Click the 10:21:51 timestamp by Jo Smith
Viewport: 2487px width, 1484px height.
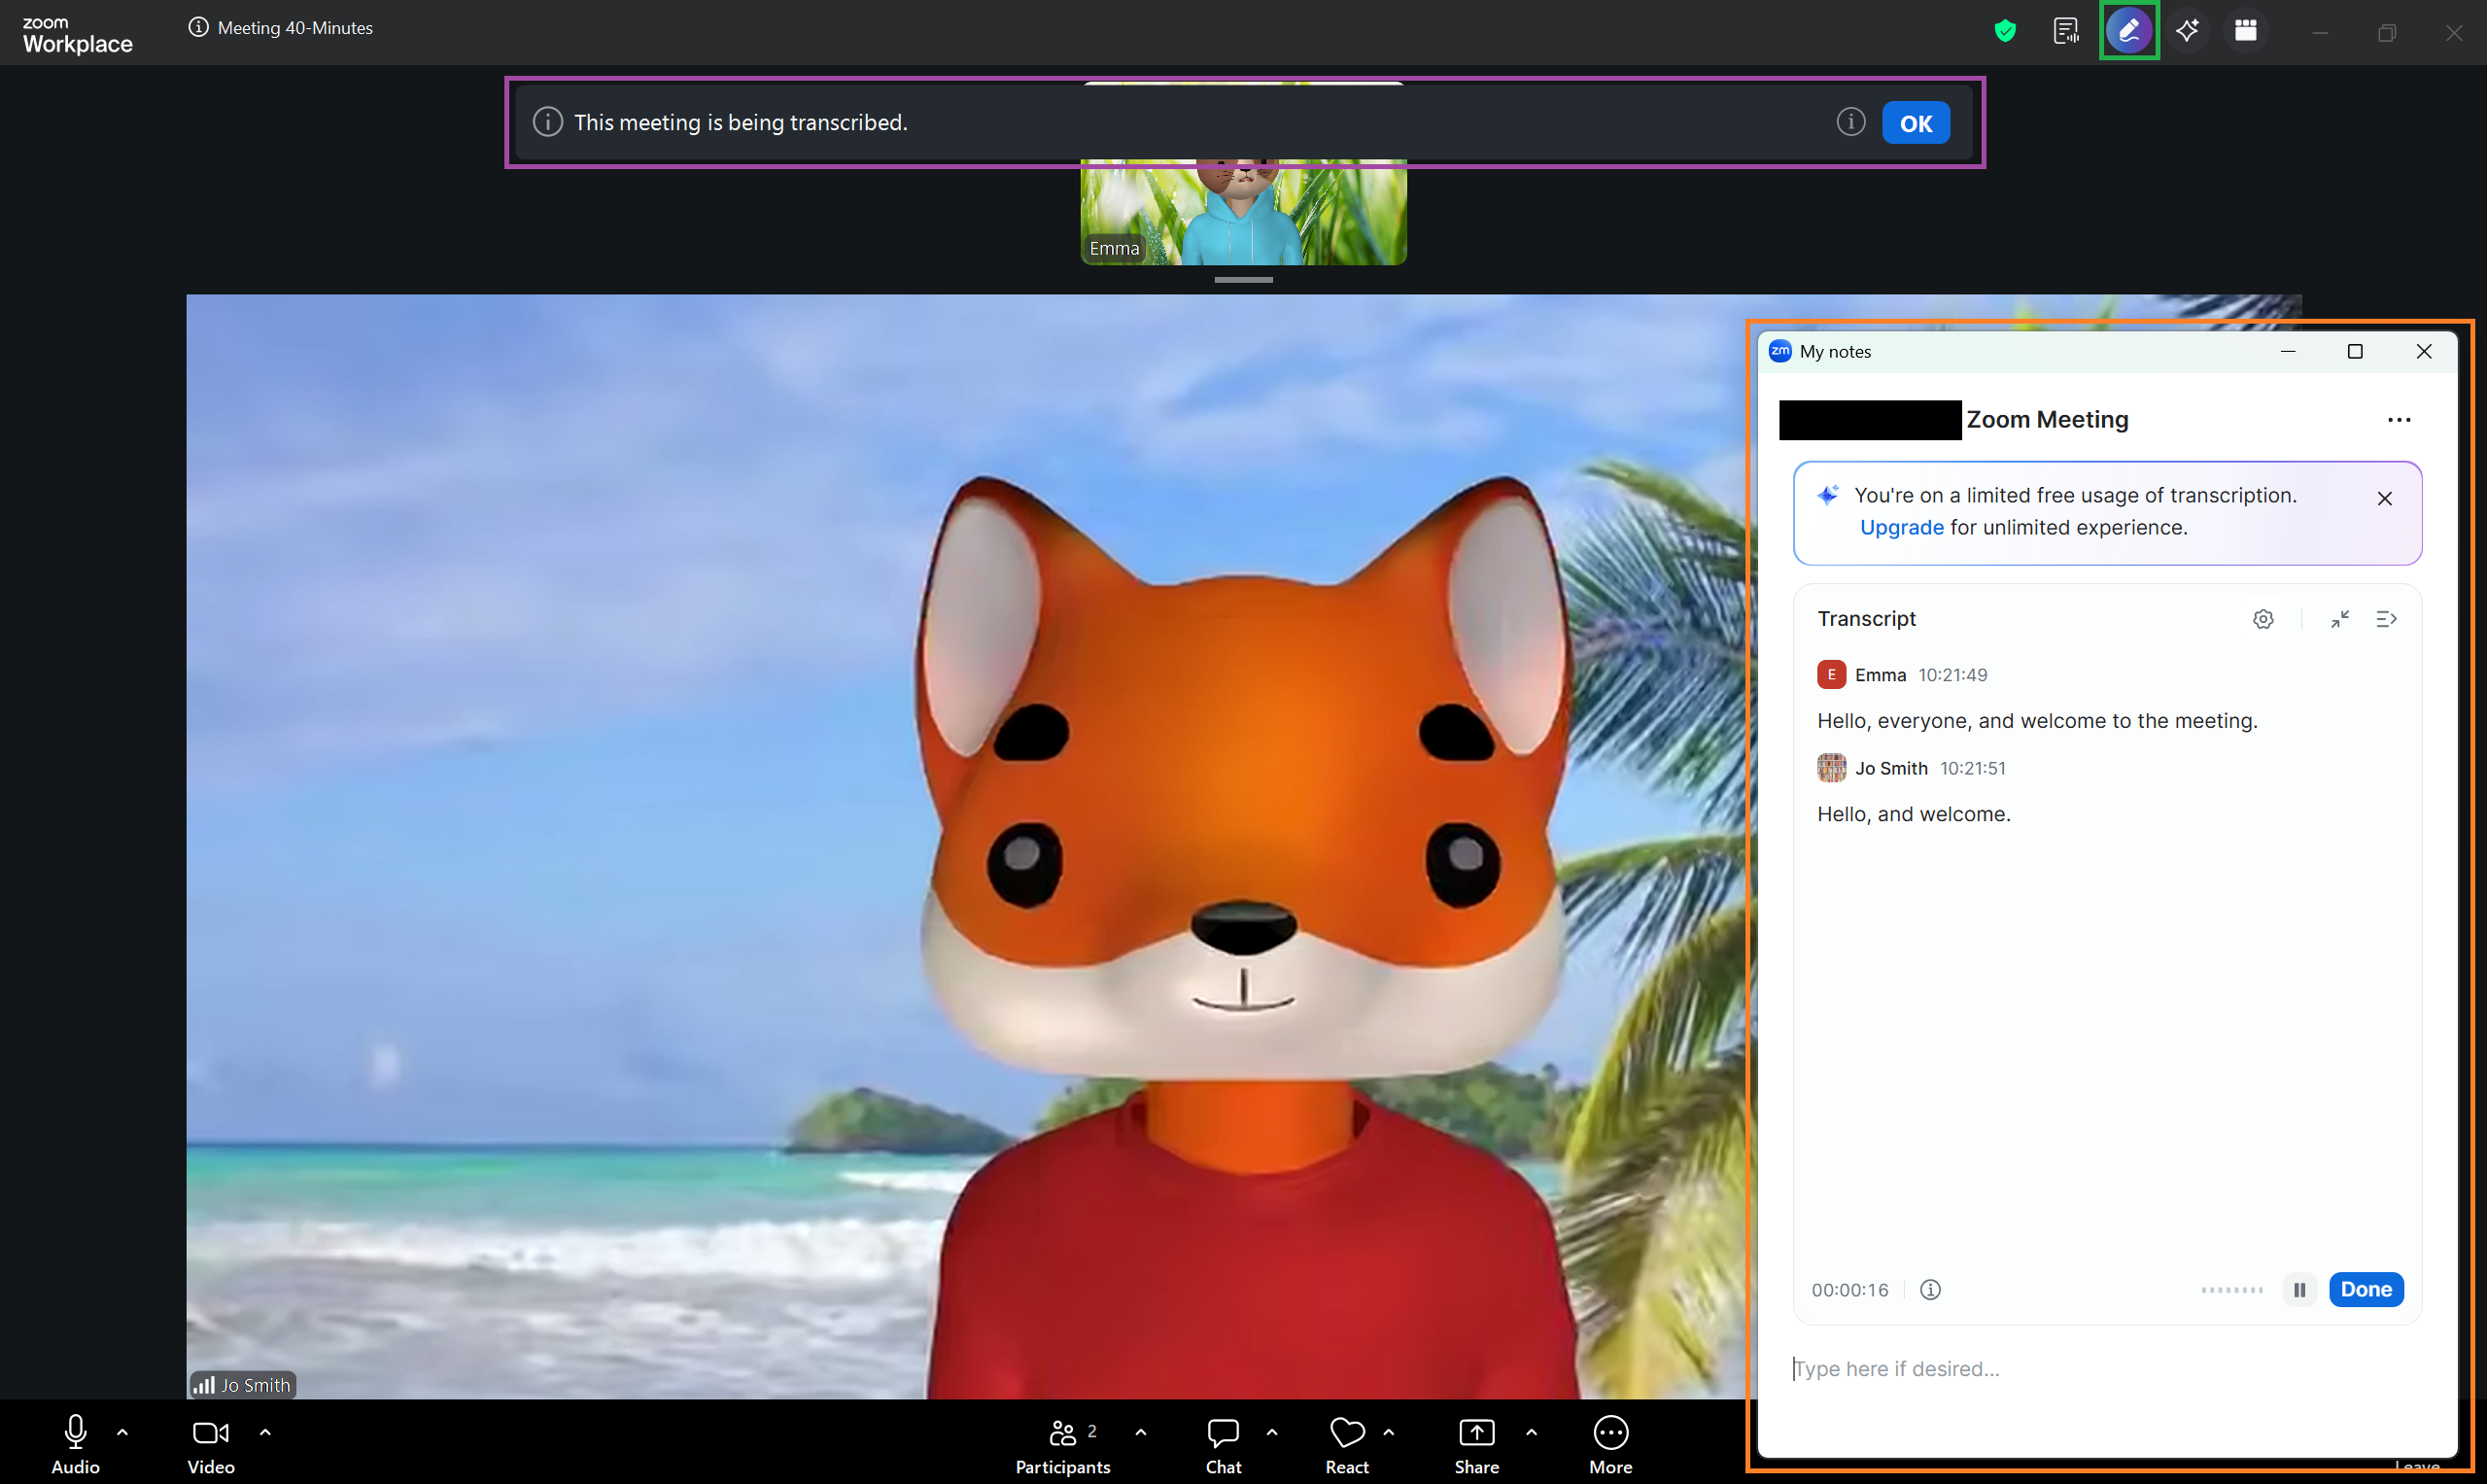1972,768
